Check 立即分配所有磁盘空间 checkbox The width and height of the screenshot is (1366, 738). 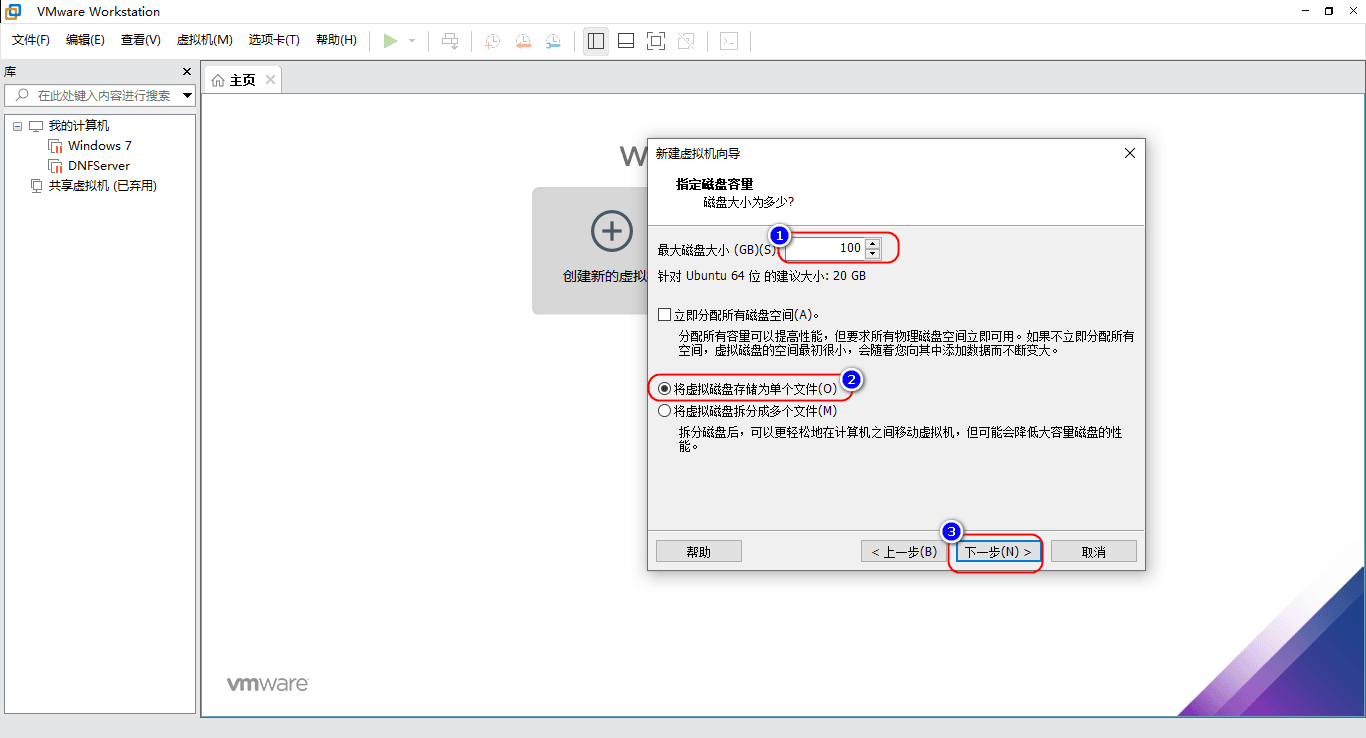[x=665, y=314]
